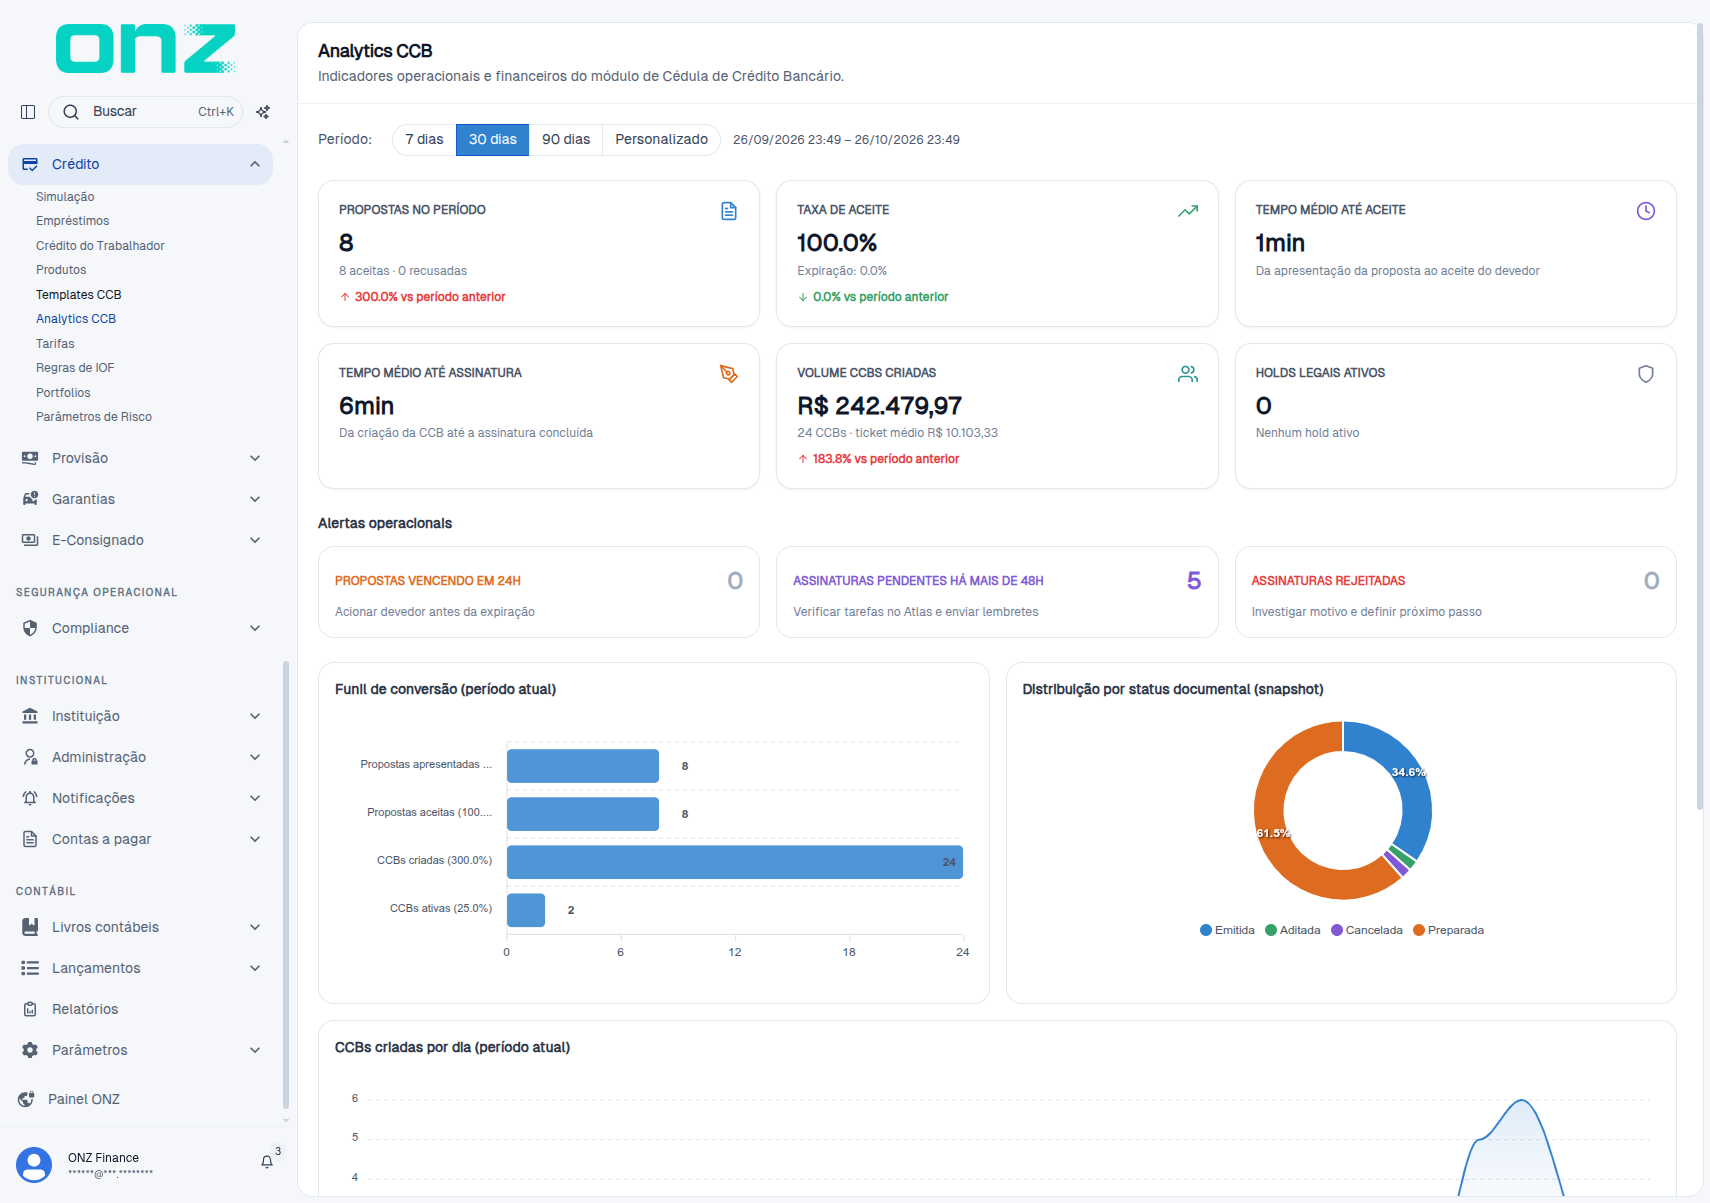Click the AI sparkle icon beside search
This screenshot has width=1710, height=1203.
pyautogui.click(x=263, y=112)
